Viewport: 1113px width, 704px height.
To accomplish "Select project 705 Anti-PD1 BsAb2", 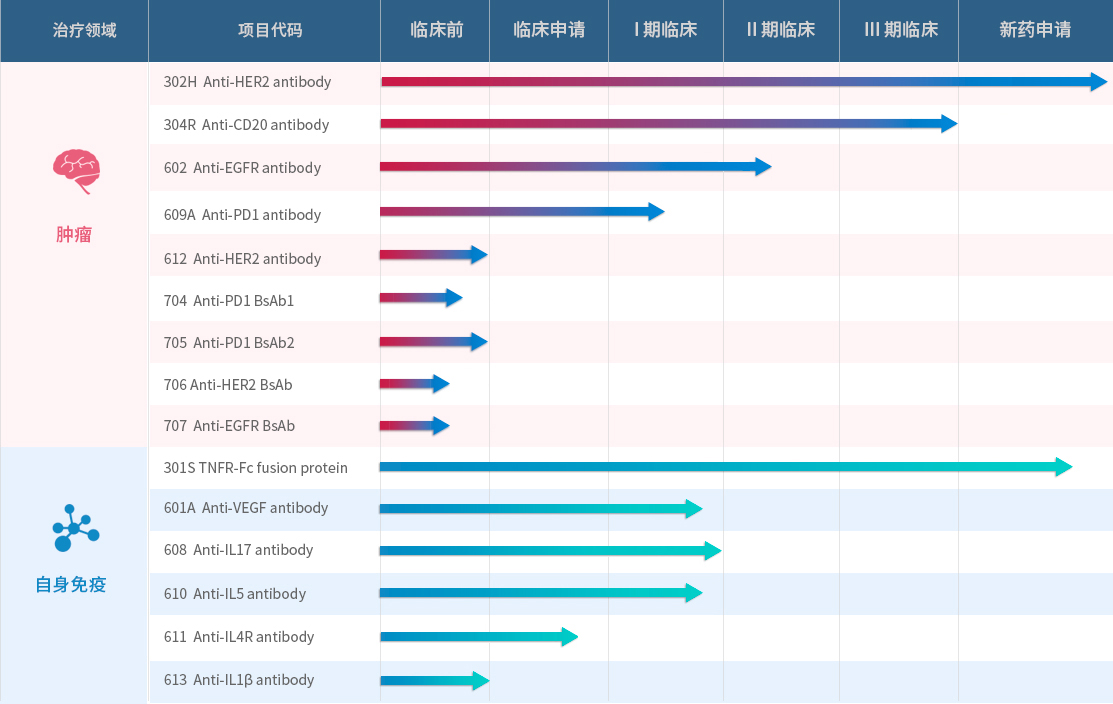I will tap(229, 343).
